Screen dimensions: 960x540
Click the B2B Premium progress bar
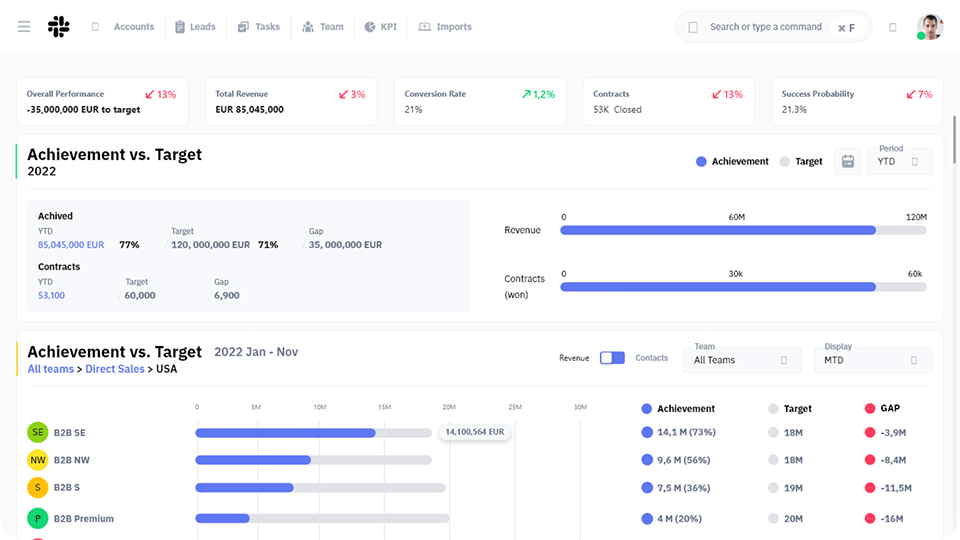click(x=323, y=519)
